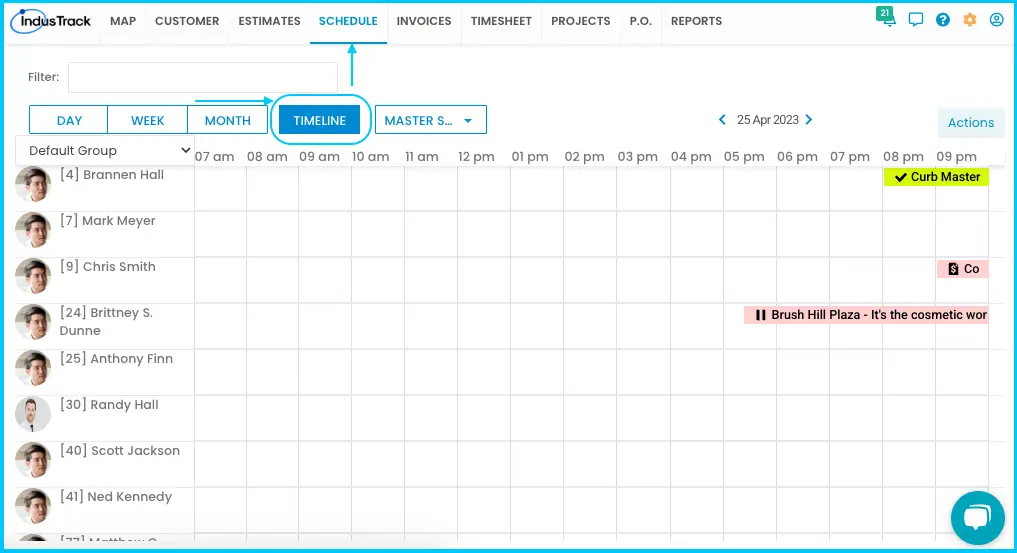The height and width of the screenshot is (553, 1017).
Task: Click the invoice icon on Chris Smith's job
Action: [x=953, y=269]
